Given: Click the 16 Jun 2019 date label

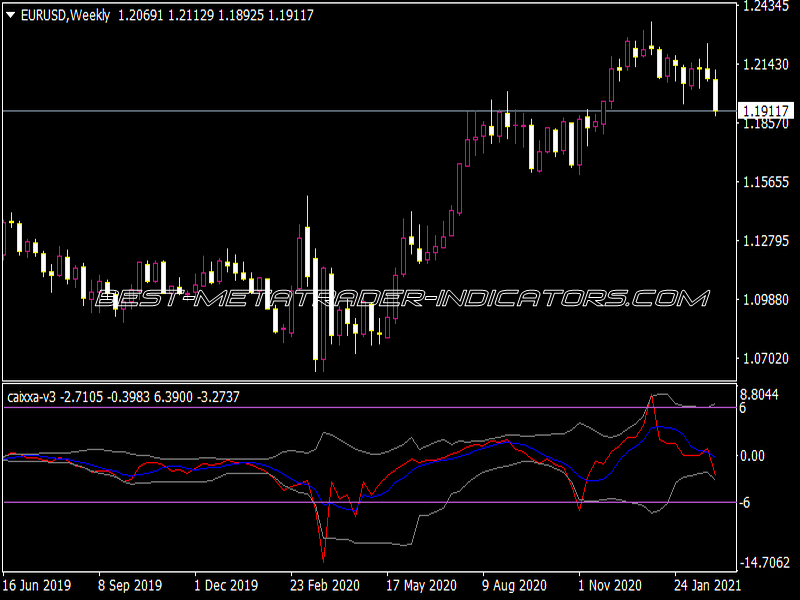Looking at the screenshot, I should [x=37, y=585].
